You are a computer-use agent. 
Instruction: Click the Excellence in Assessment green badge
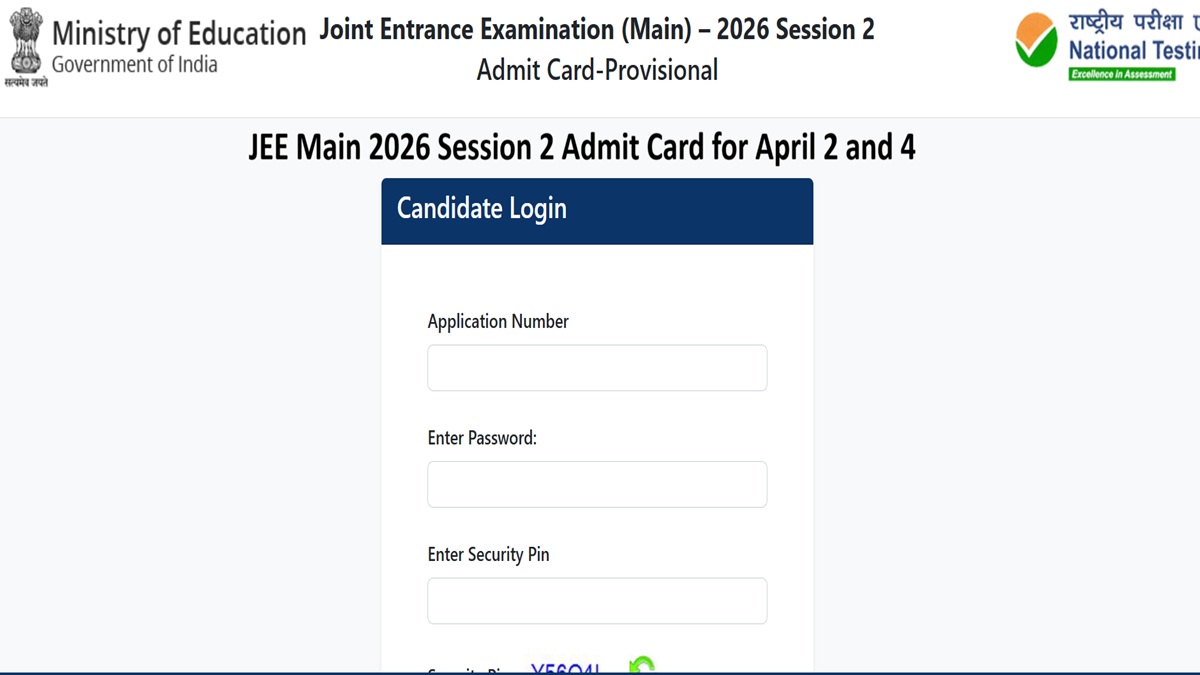pos(1122,74)
